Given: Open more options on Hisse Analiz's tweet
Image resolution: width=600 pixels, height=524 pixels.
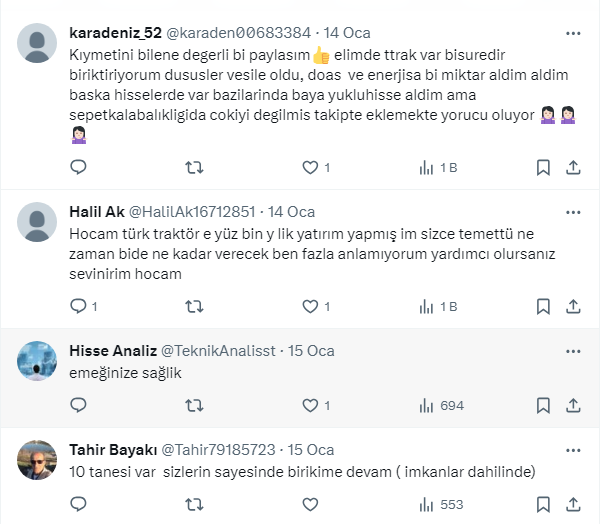Looking at the screenshot, I should (x=573, y=351).
